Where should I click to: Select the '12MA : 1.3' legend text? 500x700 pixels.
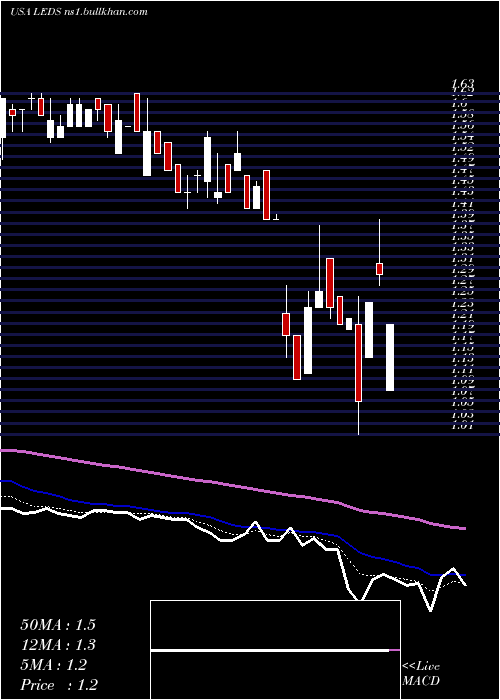[x=58, y=645]
